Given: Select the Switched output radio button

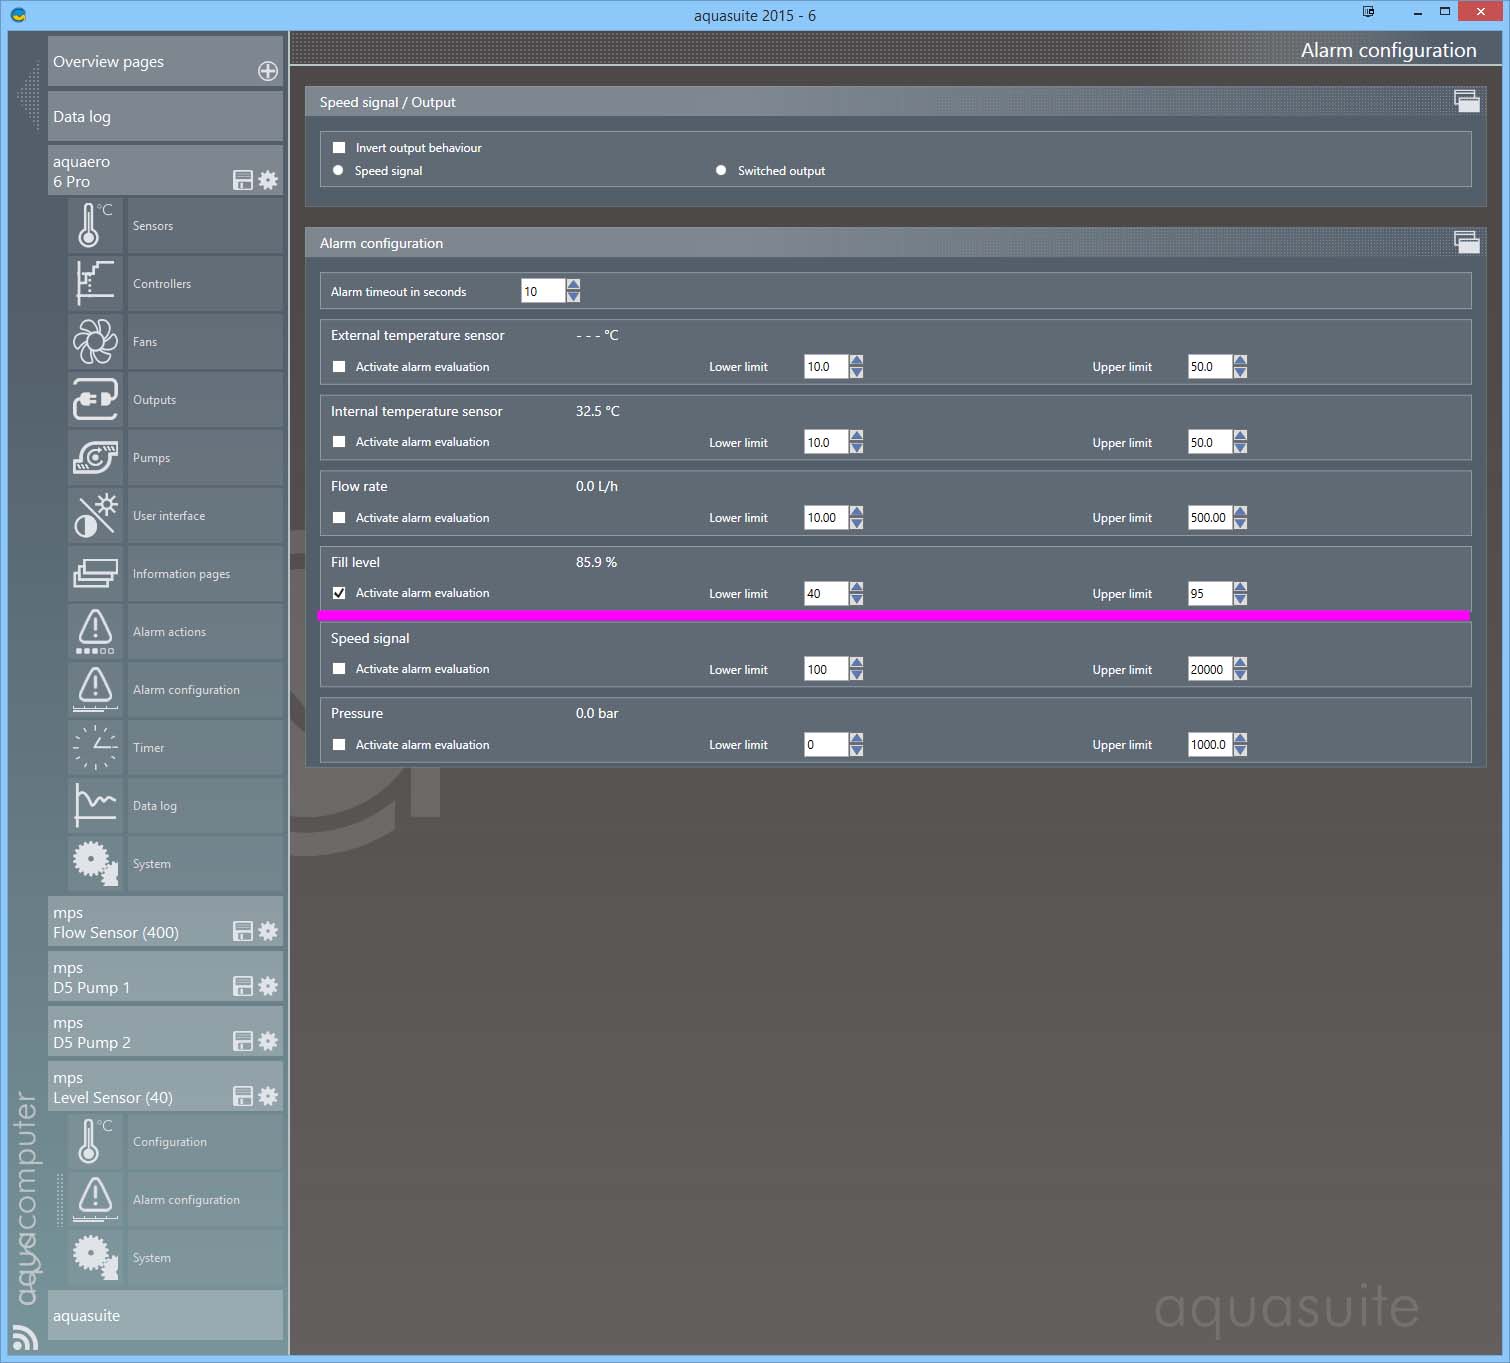Looking at the screenshot, I should click(x=721, y=171).
